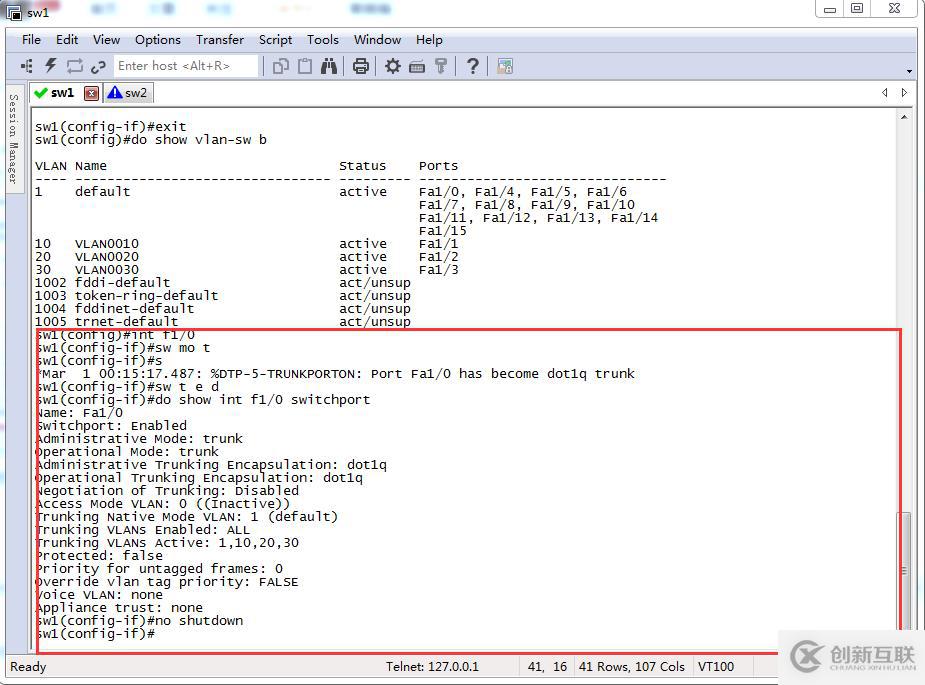The image size is (925, 685).
Task: Click the terminal scrollbar up arrow
Action: [904, 117]
